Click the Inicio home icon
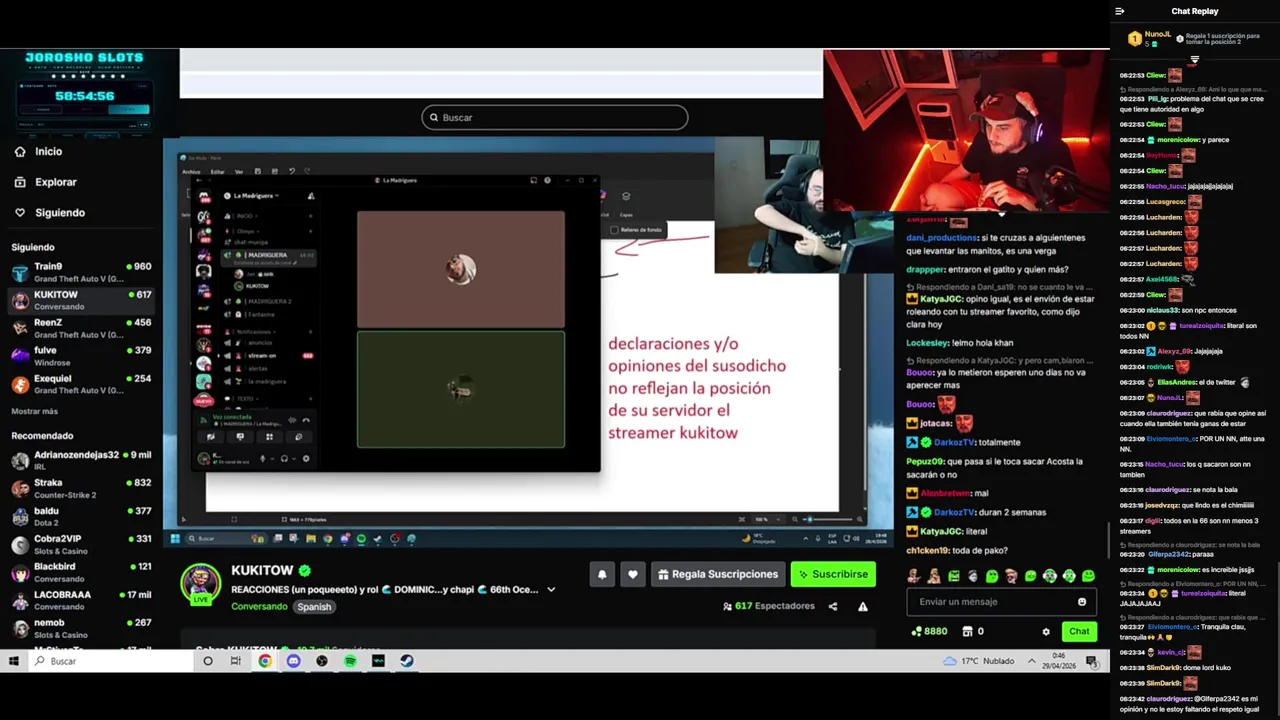 20,151
